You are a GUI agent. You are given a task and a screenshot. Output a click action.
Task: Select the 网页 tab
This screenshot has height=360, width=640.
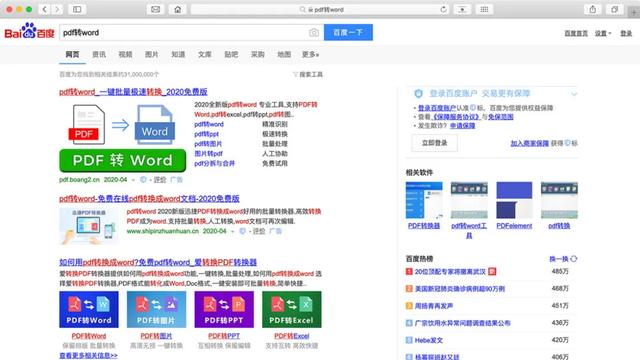[72, 54]
